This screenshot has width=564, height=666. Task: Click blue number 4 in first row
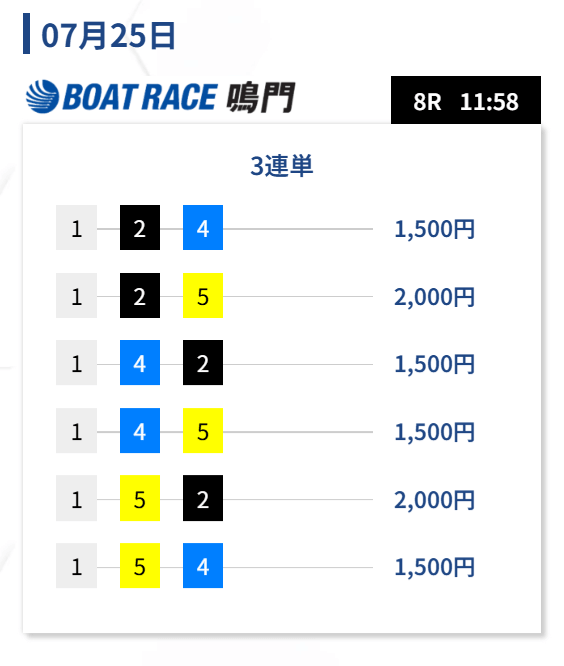(203, 228)
